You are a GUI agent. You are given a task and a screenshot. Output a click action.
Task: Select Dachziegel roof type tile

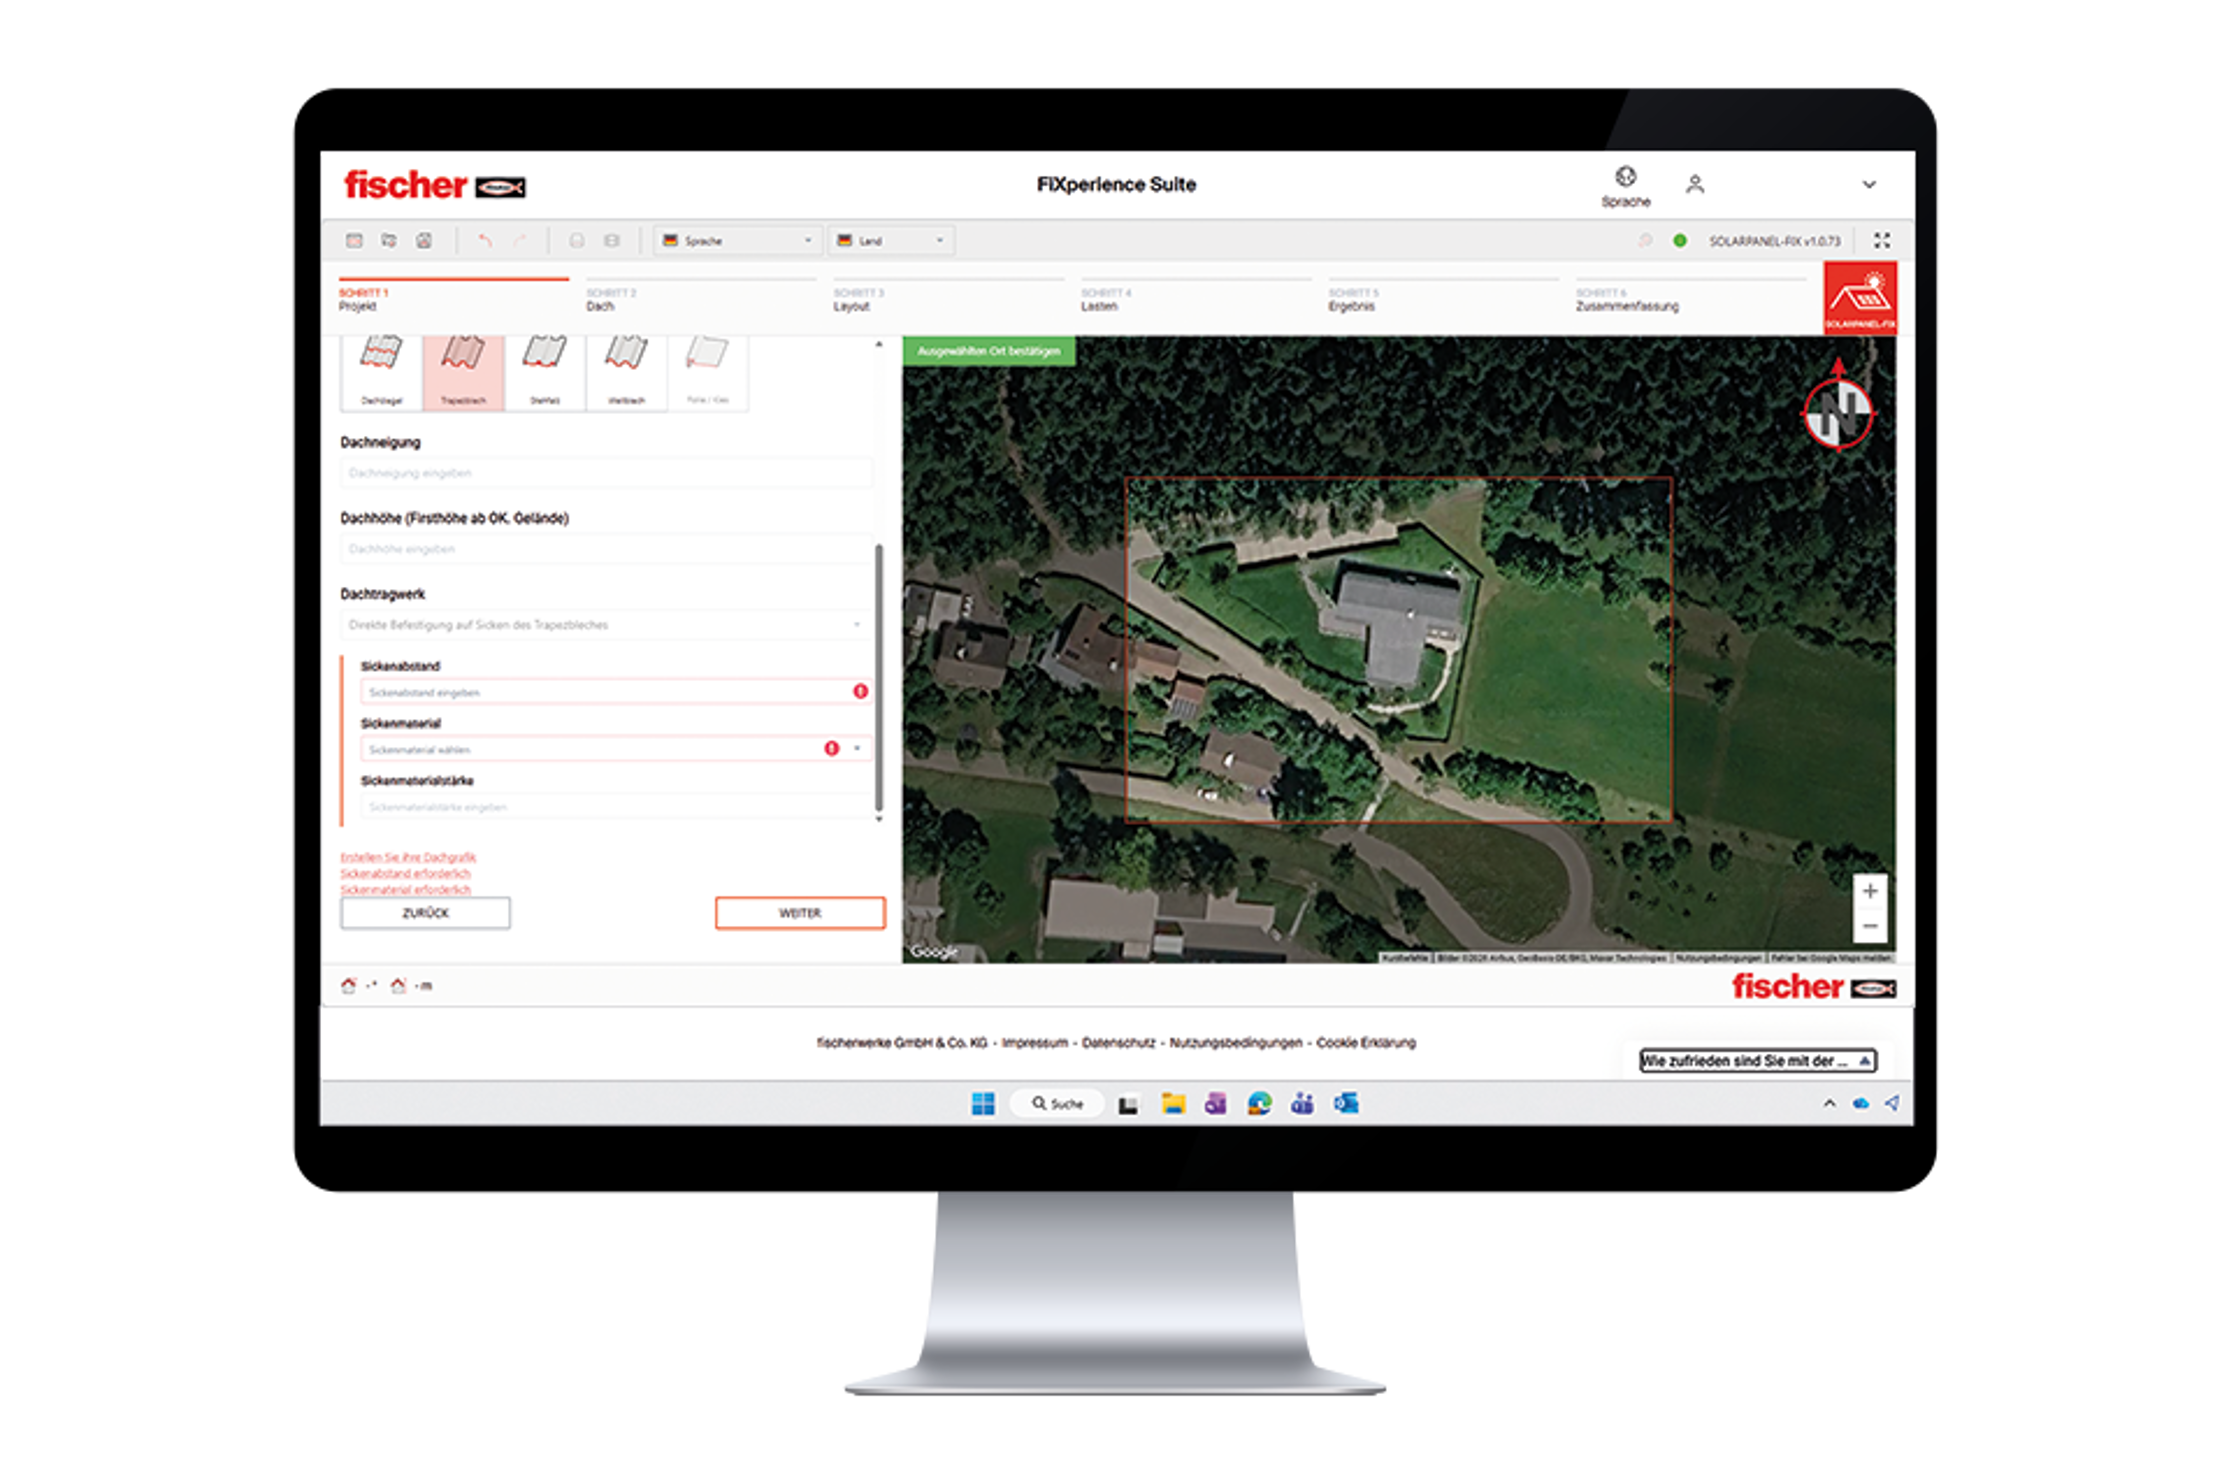pos(381,372)
